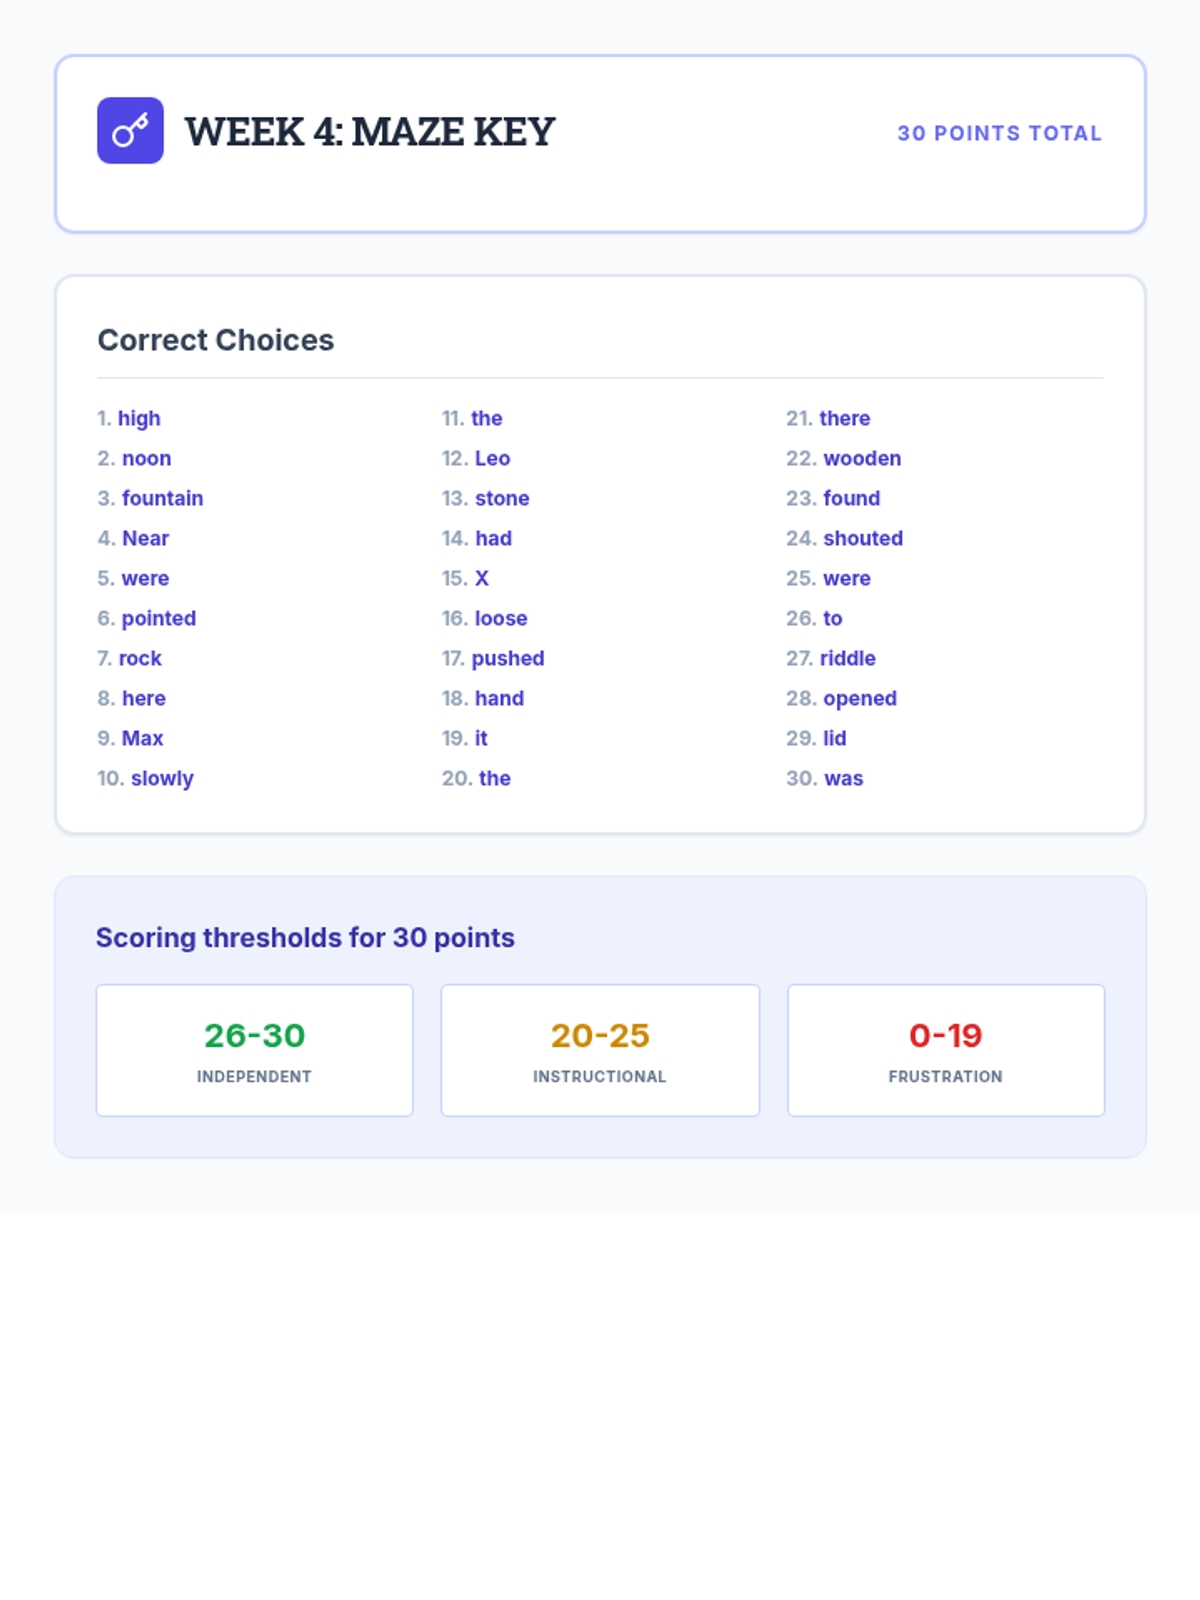
Task: Select the 20-25 Instructional score card
Action: pyautogui.click(x=600, y=1050)
